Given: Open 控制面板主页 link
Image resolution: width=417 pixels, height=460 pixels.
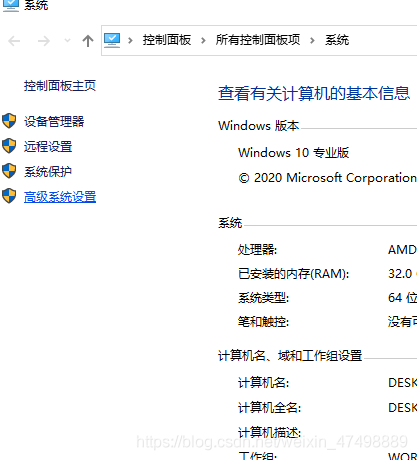Looking at the screenshot, I should [x=60, y=86].
